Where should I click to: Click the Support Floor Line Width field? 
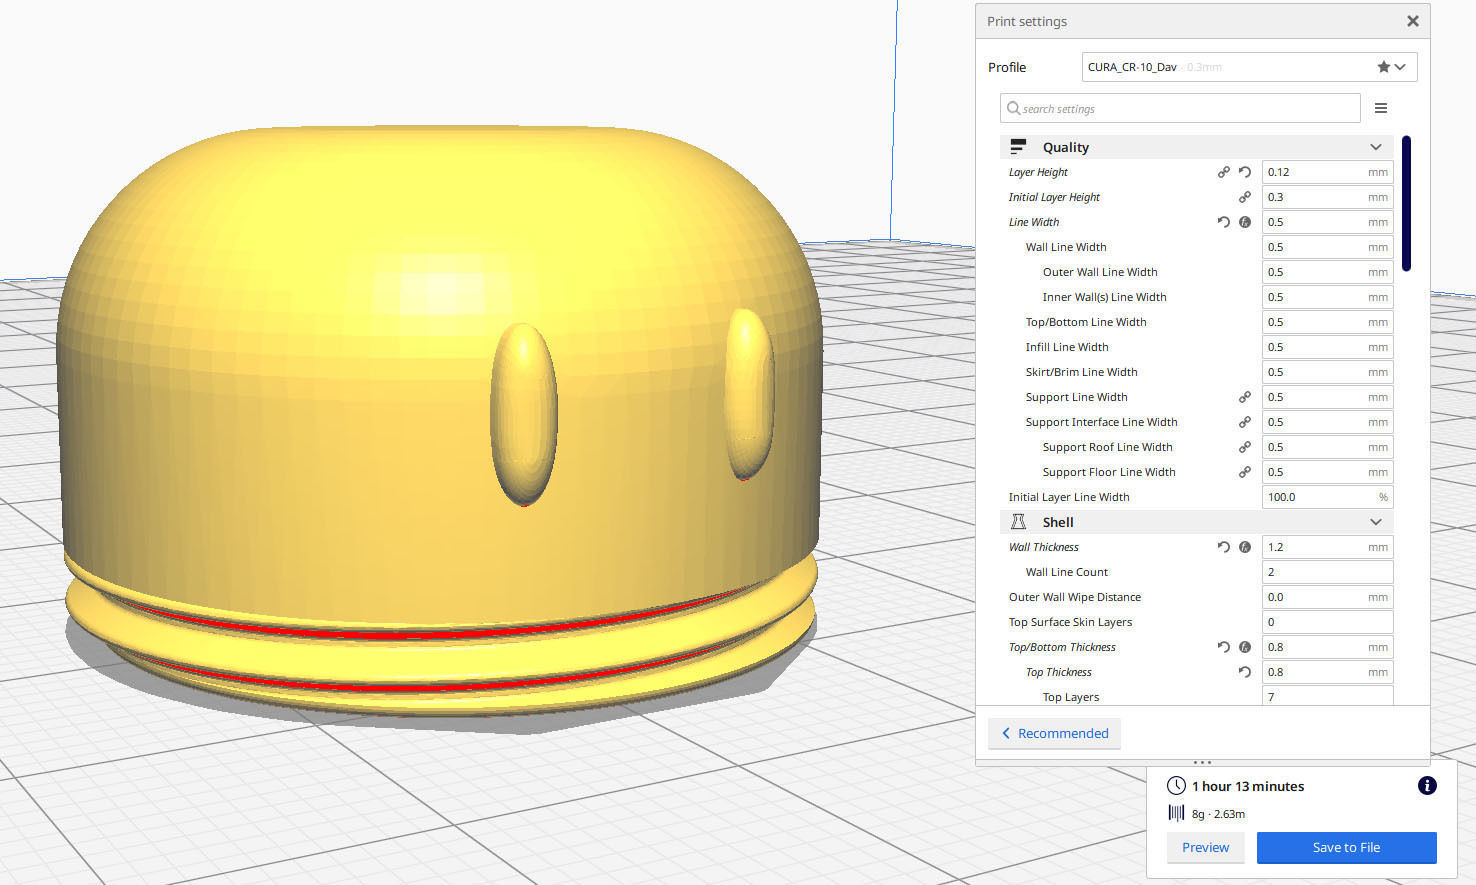point(1327,472)
